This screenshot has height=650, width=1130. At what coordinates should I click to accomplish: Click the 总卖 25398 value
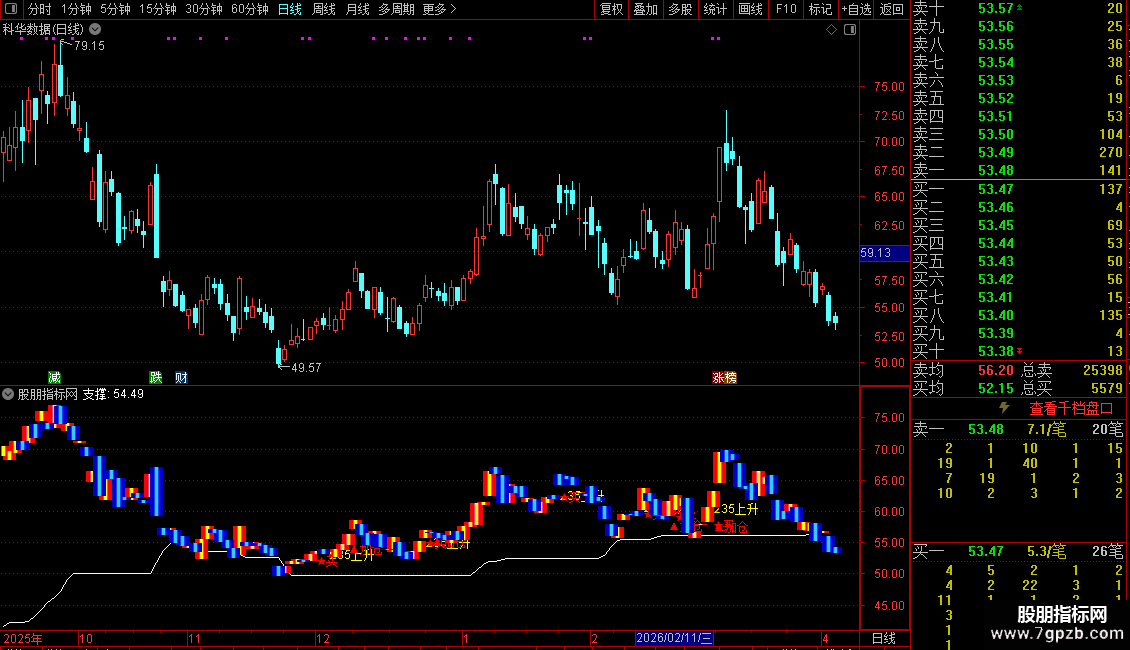1102,370
